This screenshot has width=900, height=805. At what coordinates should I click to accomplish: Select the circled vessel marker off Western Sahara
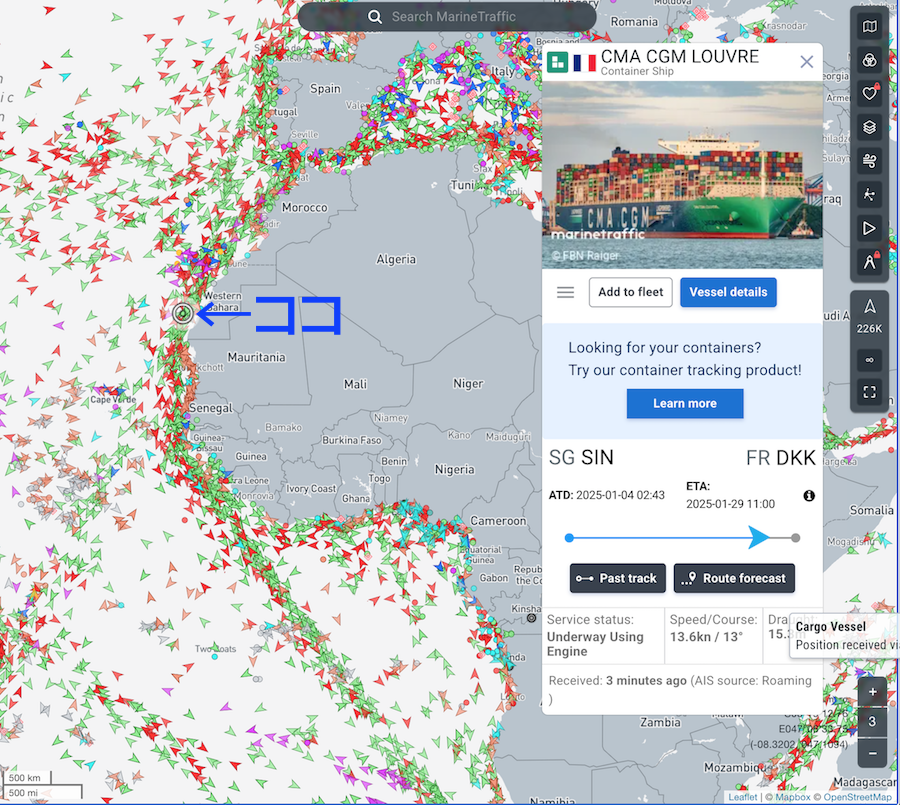click(x=183, y=313)
